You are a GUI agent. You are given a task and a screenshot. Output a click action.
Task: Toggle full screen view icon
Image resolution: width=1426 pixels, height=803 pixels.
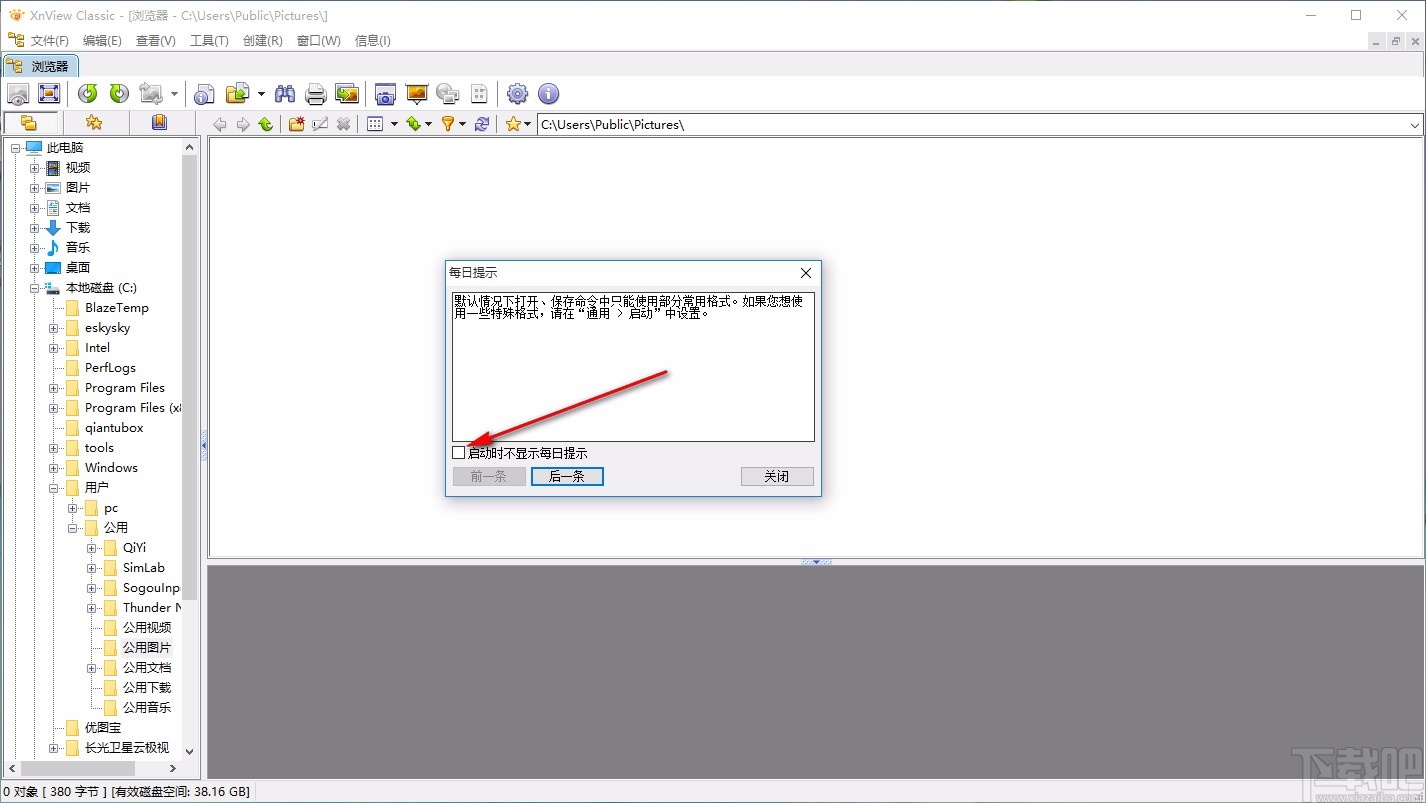(x=49, y=94)
